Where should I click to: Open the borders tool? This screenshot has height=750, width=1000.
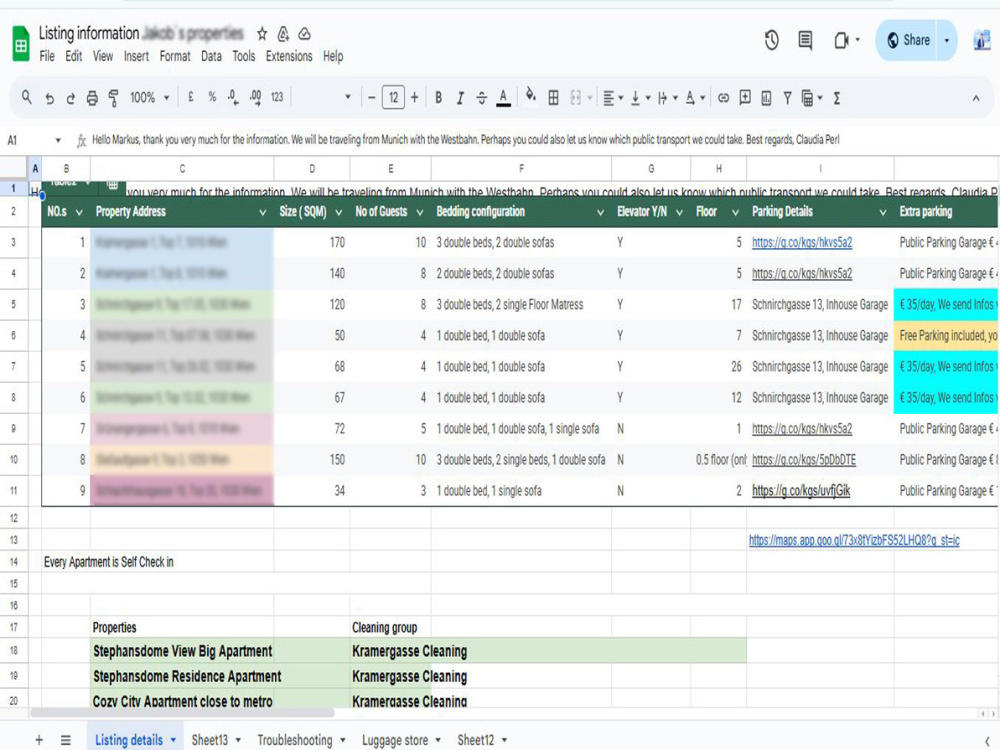tap(554, 98)
